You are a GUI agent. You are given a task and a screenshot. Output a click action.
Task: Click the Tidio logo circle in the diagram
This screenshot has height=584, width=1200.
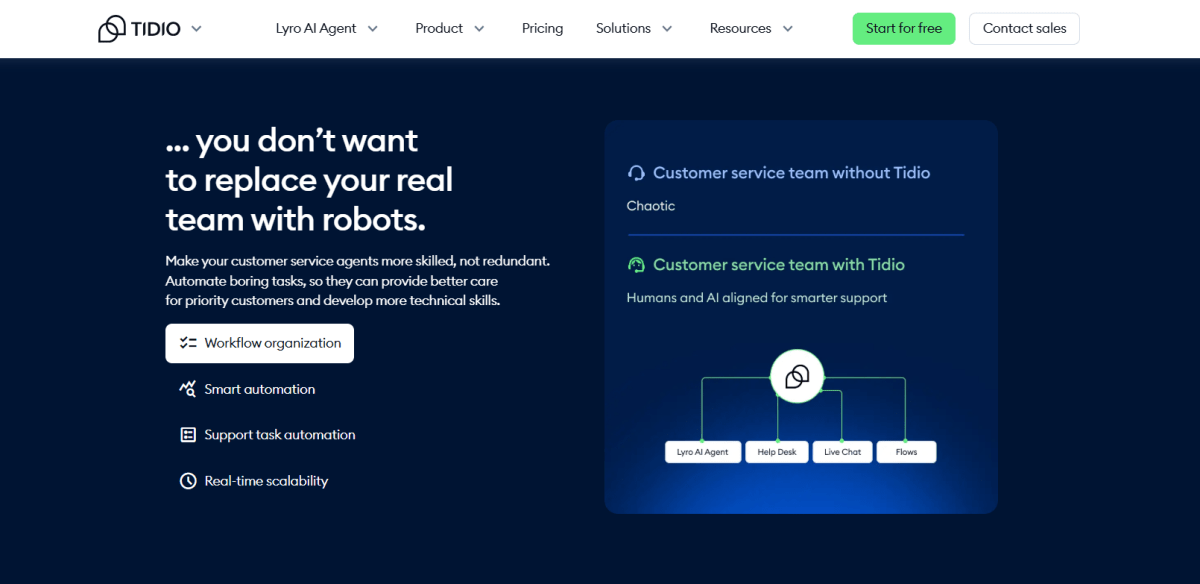coord(797,377)
